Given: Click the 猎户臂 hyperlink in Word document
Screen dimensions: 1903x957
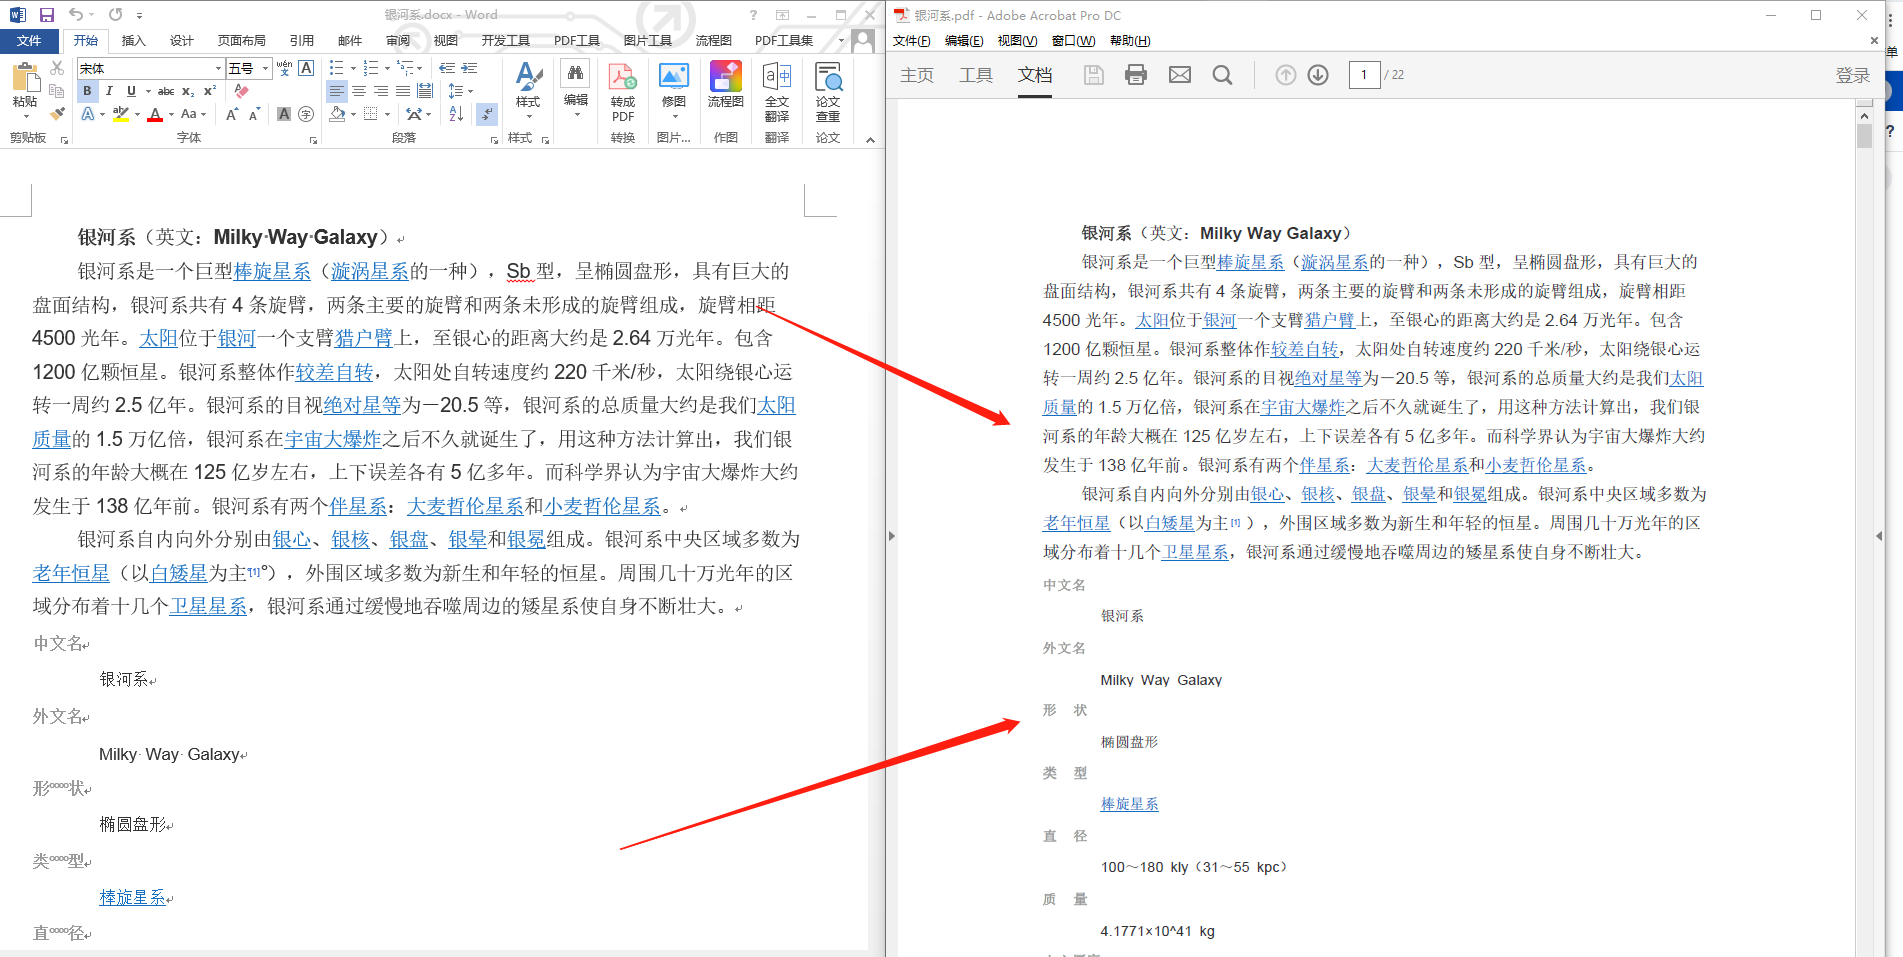Looking at the screenshot, I should [364, 338].
